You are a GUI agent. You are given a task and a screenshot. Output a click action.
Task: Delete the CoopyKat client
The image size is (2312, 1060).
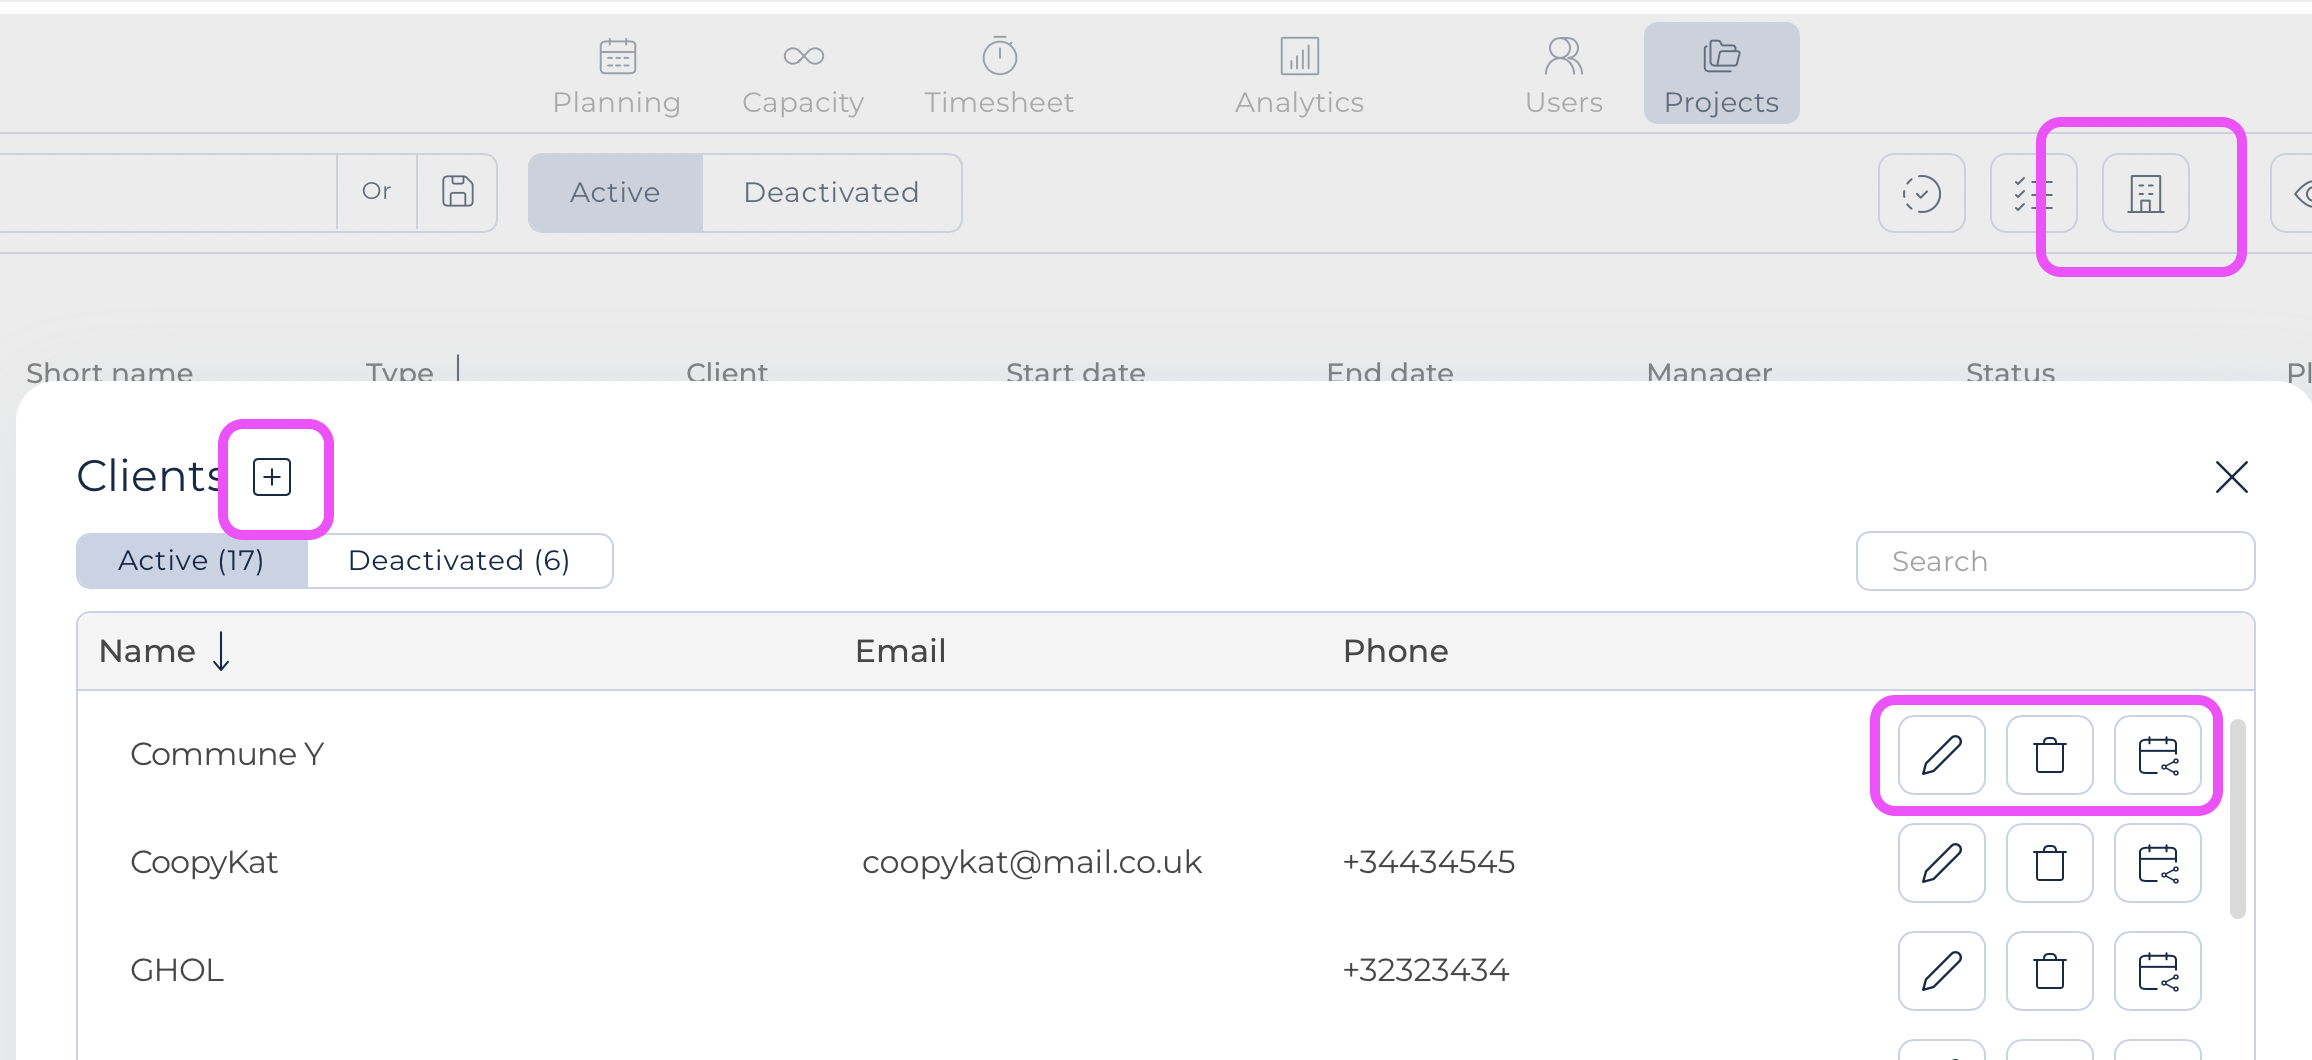2049,863
